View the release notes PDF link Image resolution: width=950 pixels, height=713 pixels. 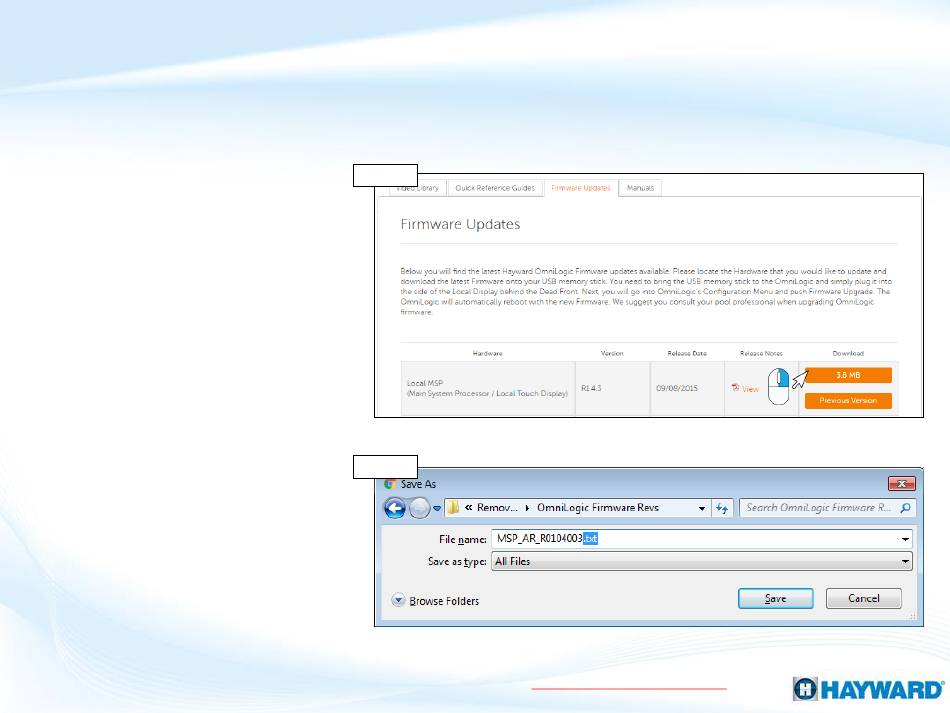[750, 389]
